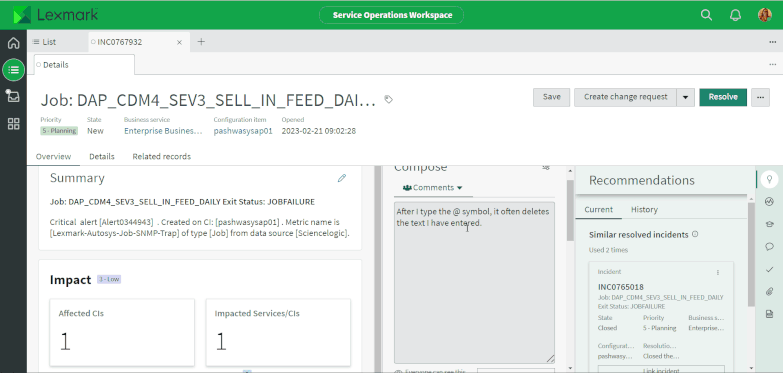
Task: Go to the Home icon in sidebar
Action: [13, 43]
